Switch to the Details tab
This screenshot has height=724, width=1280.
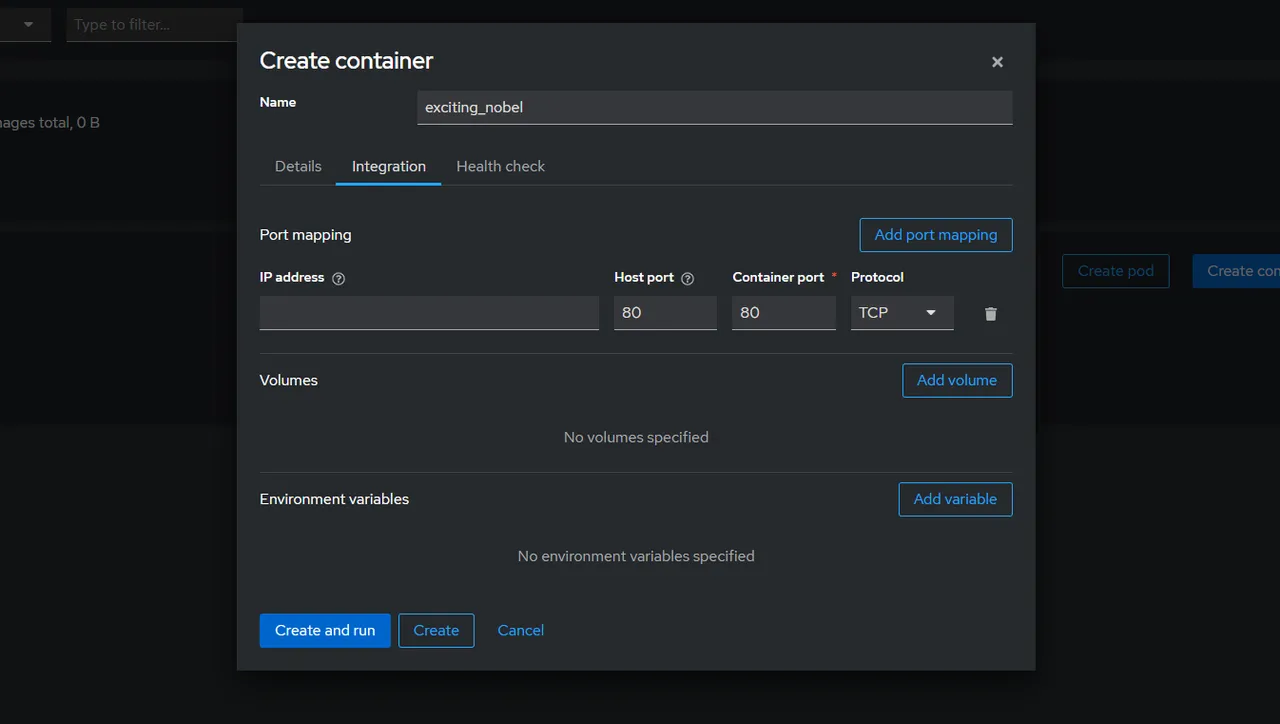click(x=298, y=166)
